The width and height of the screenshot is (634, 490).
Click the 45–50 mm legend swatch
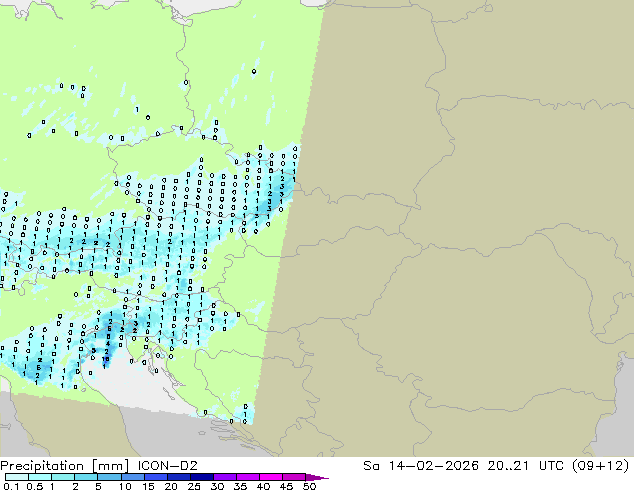[x=294, y=477]
